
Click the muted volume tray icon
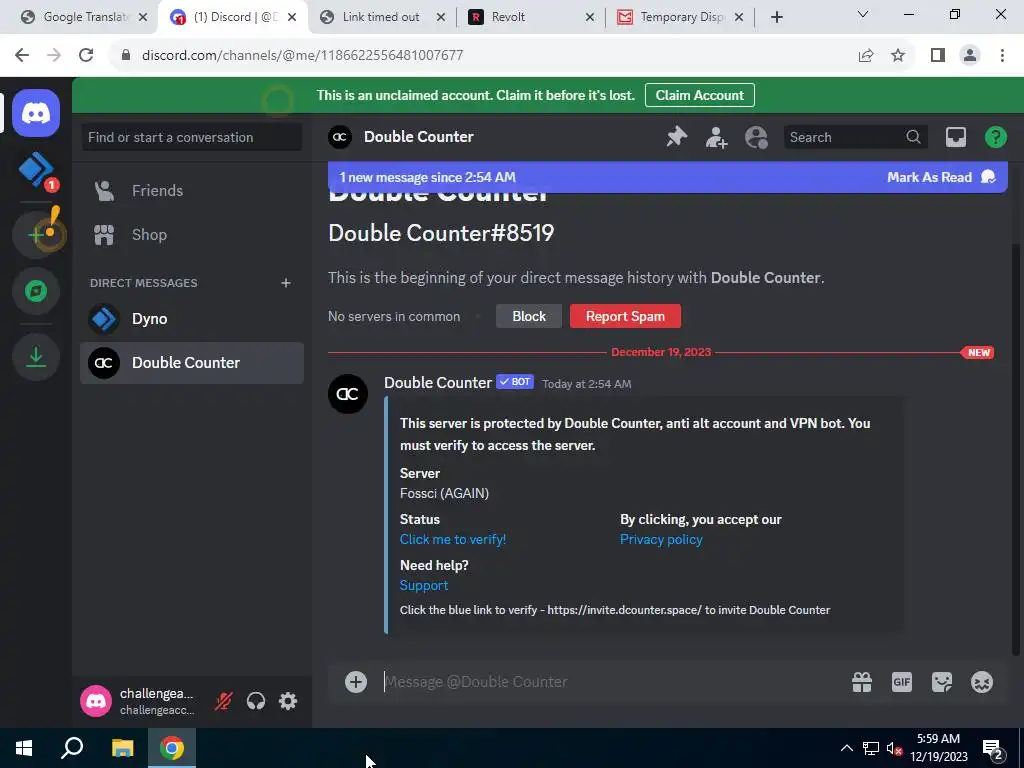pos(894,748)
